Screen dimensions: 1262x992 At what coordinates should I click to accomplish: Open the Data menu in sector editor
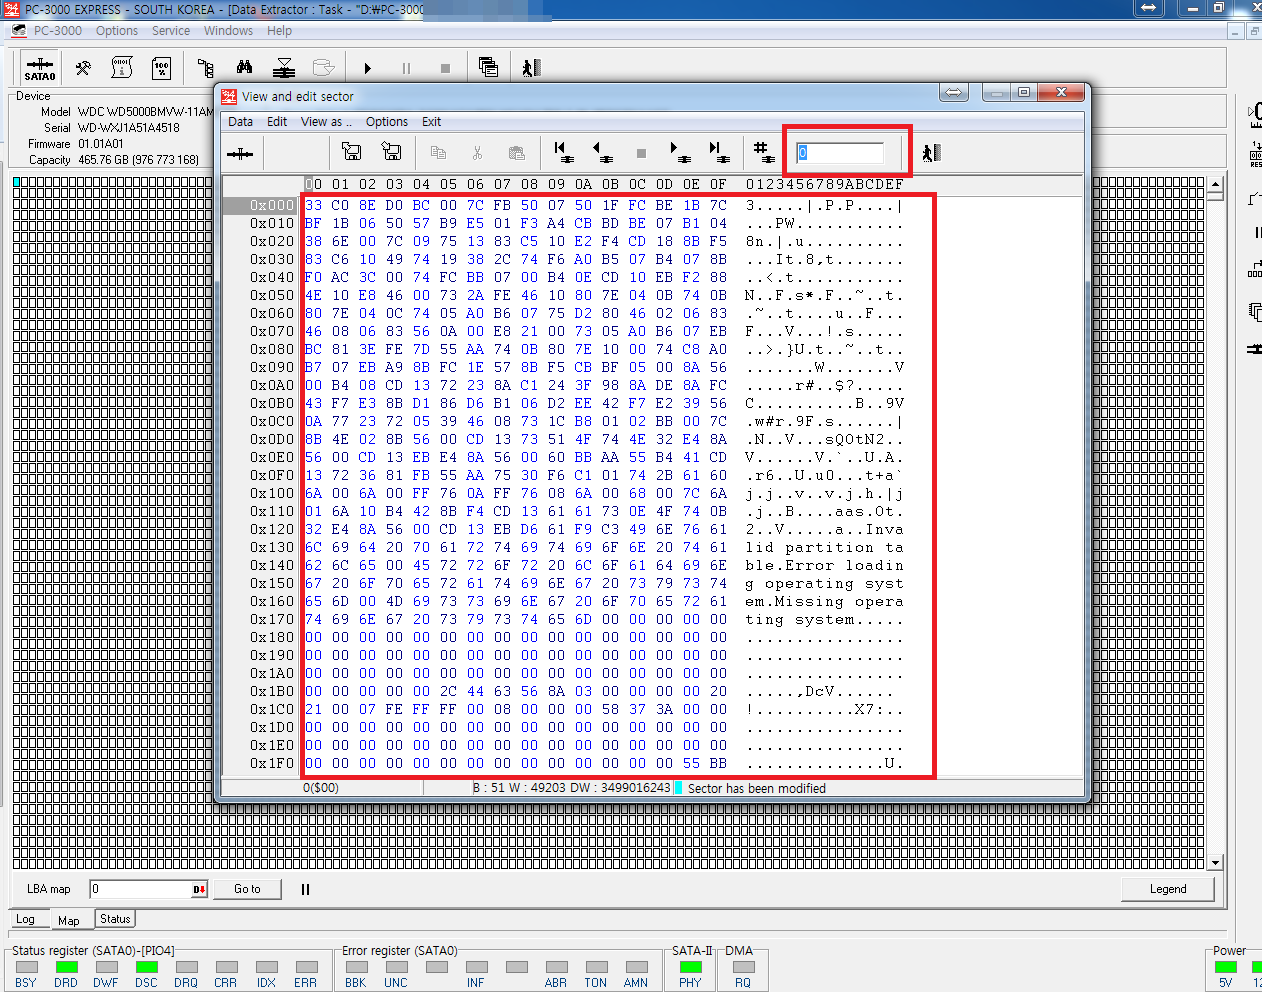[240, 122]
